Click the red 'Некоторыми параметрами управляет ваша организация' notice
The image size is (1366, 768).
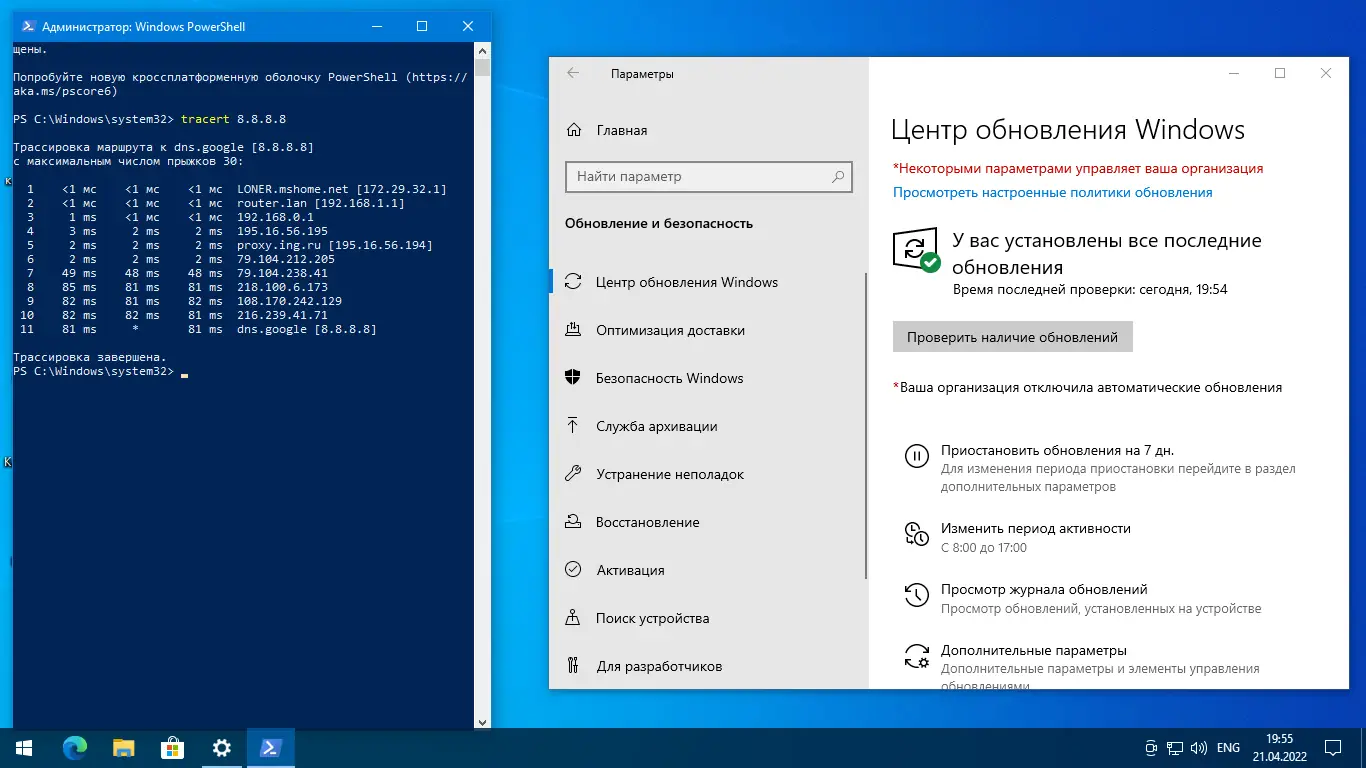coord(1078,169)
